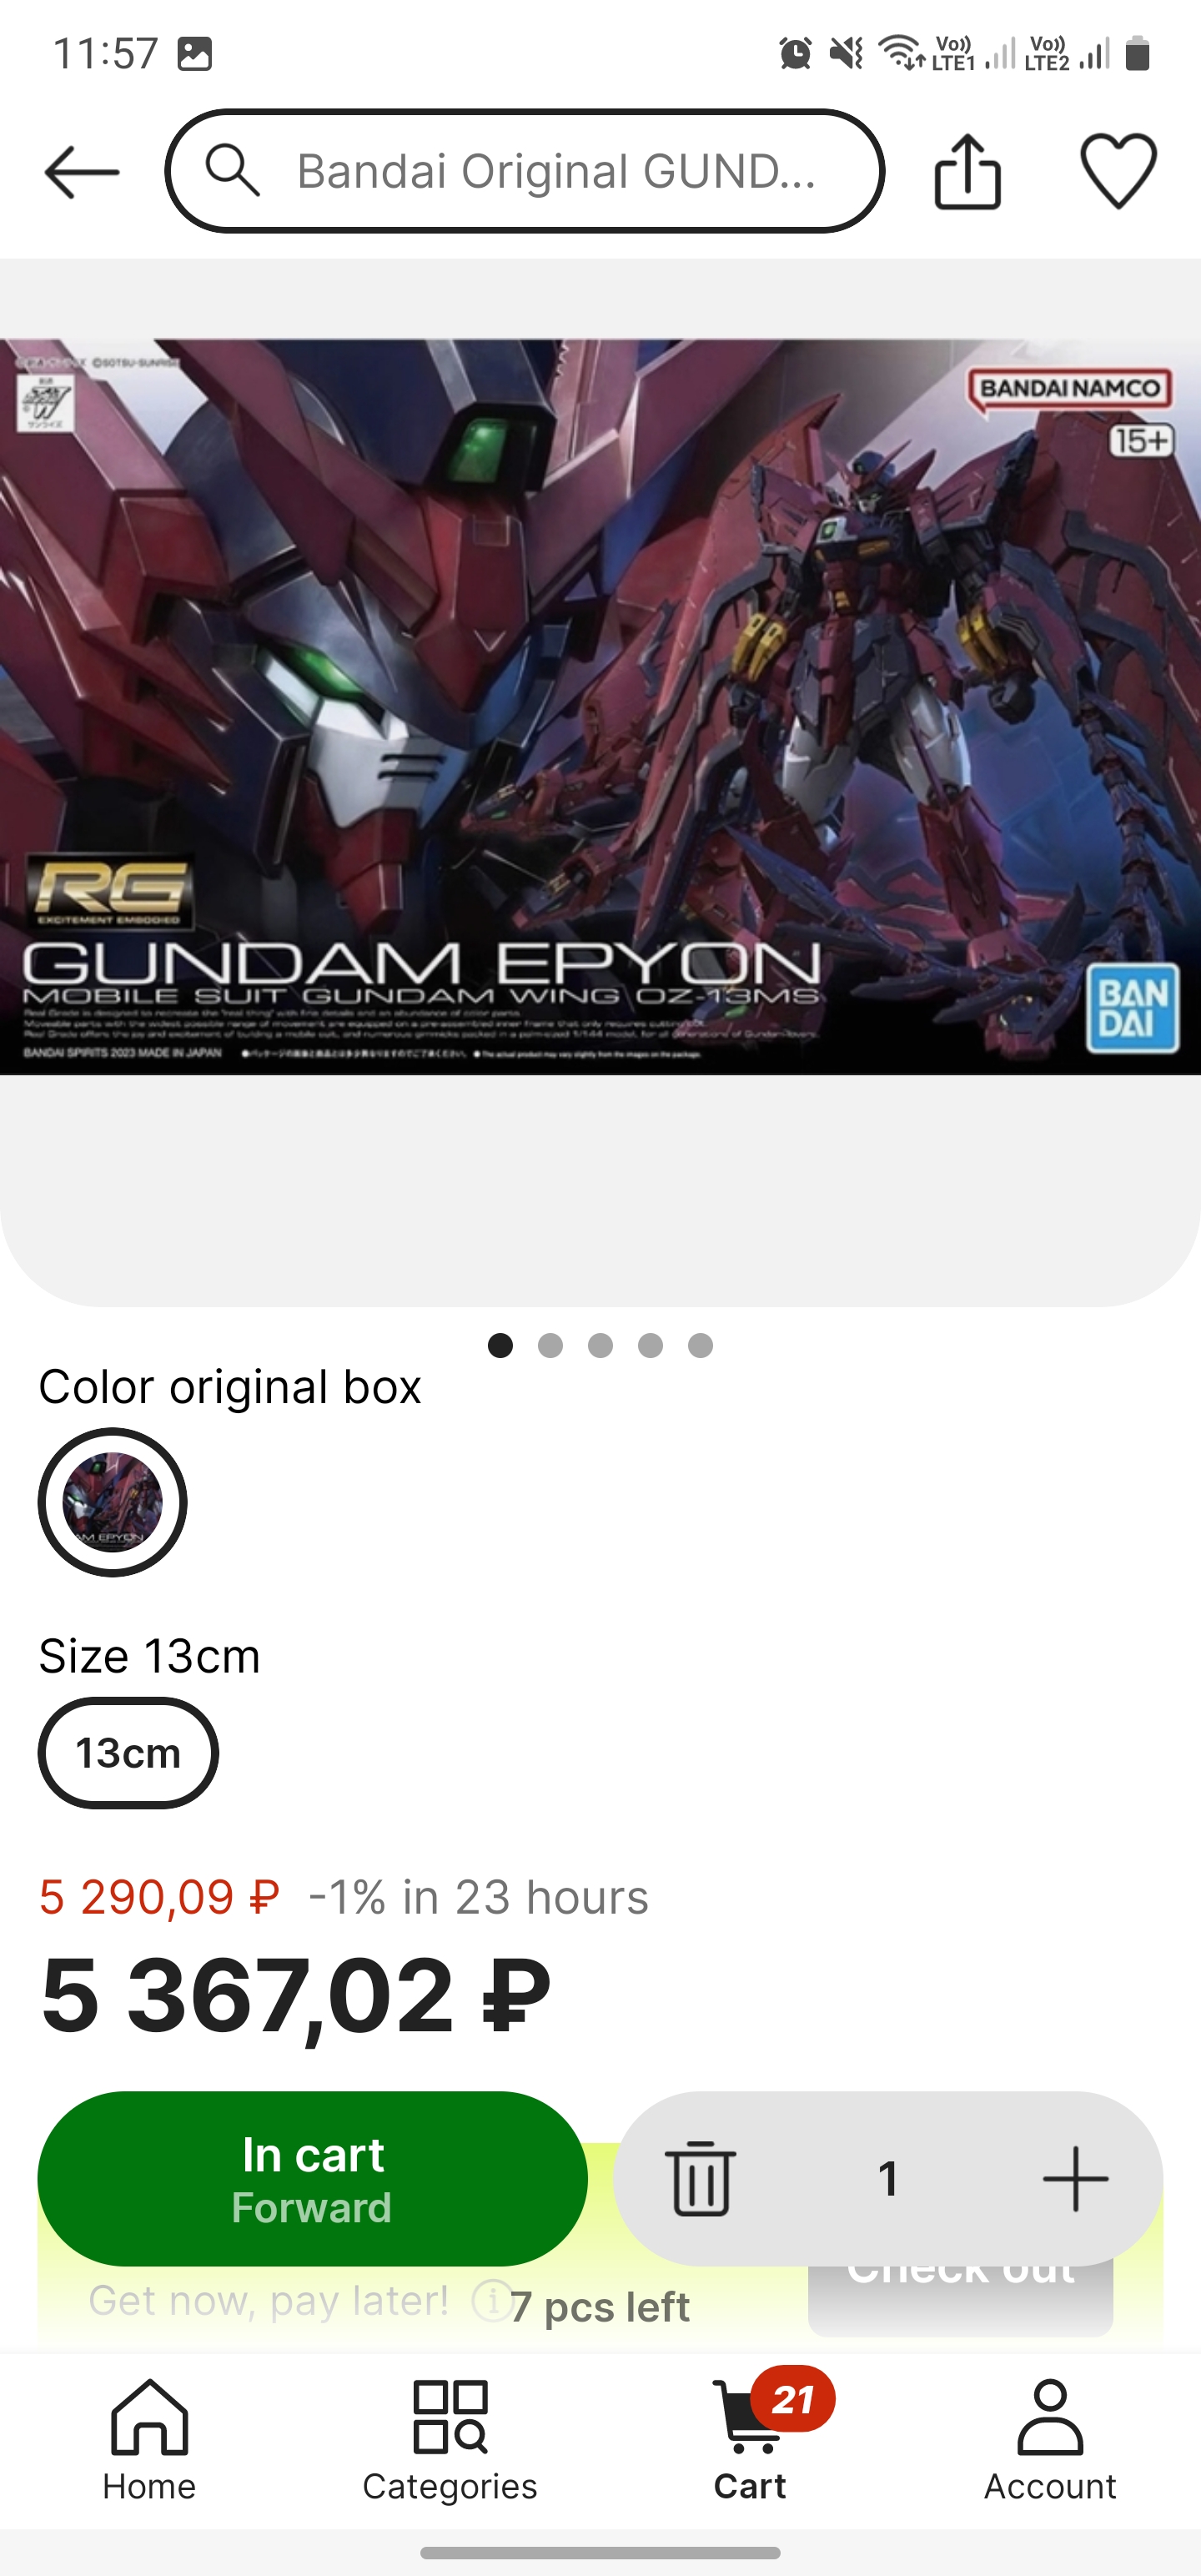Jump to the third product image dot
1201x2576 pixels.
(x=600, y=1345)
